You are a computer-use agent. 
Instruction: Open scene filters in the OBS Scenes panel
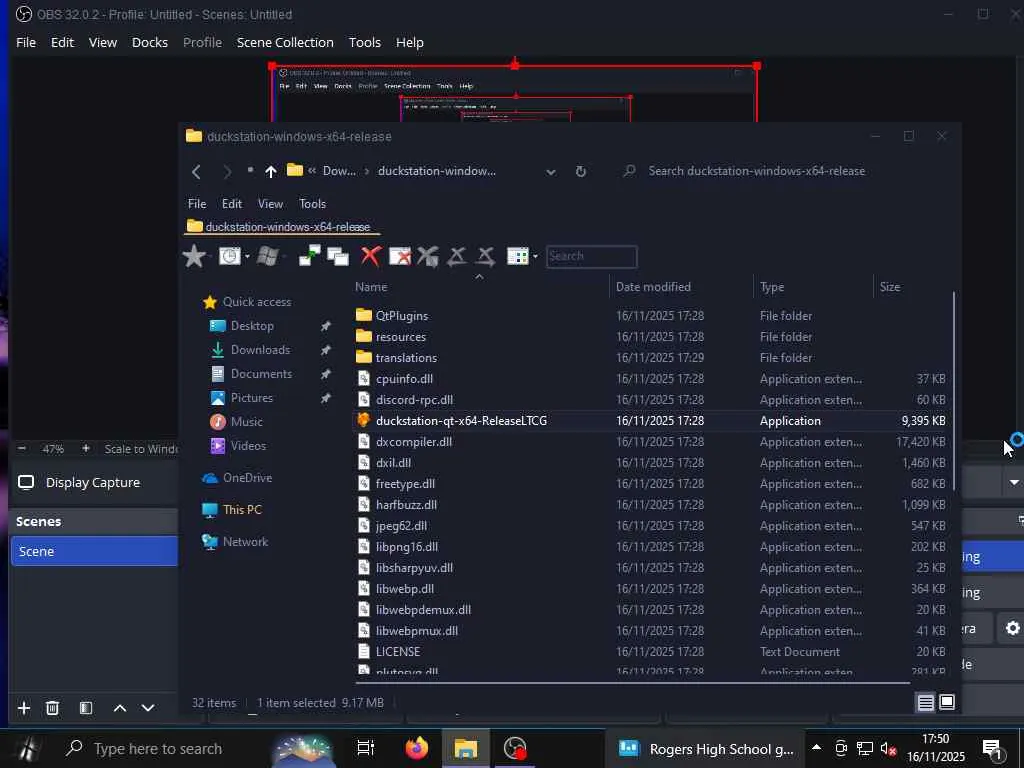coord(86,708)
